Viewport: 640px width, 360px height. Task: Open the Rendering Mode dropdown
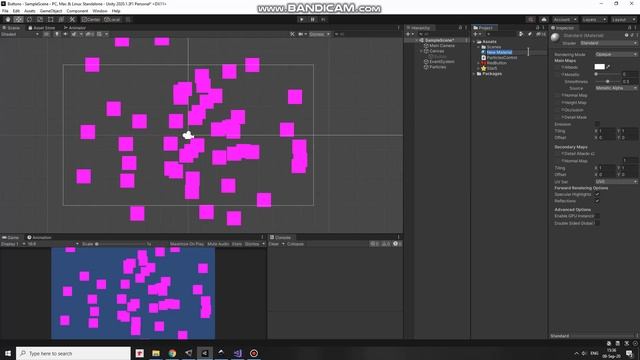point(616,54)
